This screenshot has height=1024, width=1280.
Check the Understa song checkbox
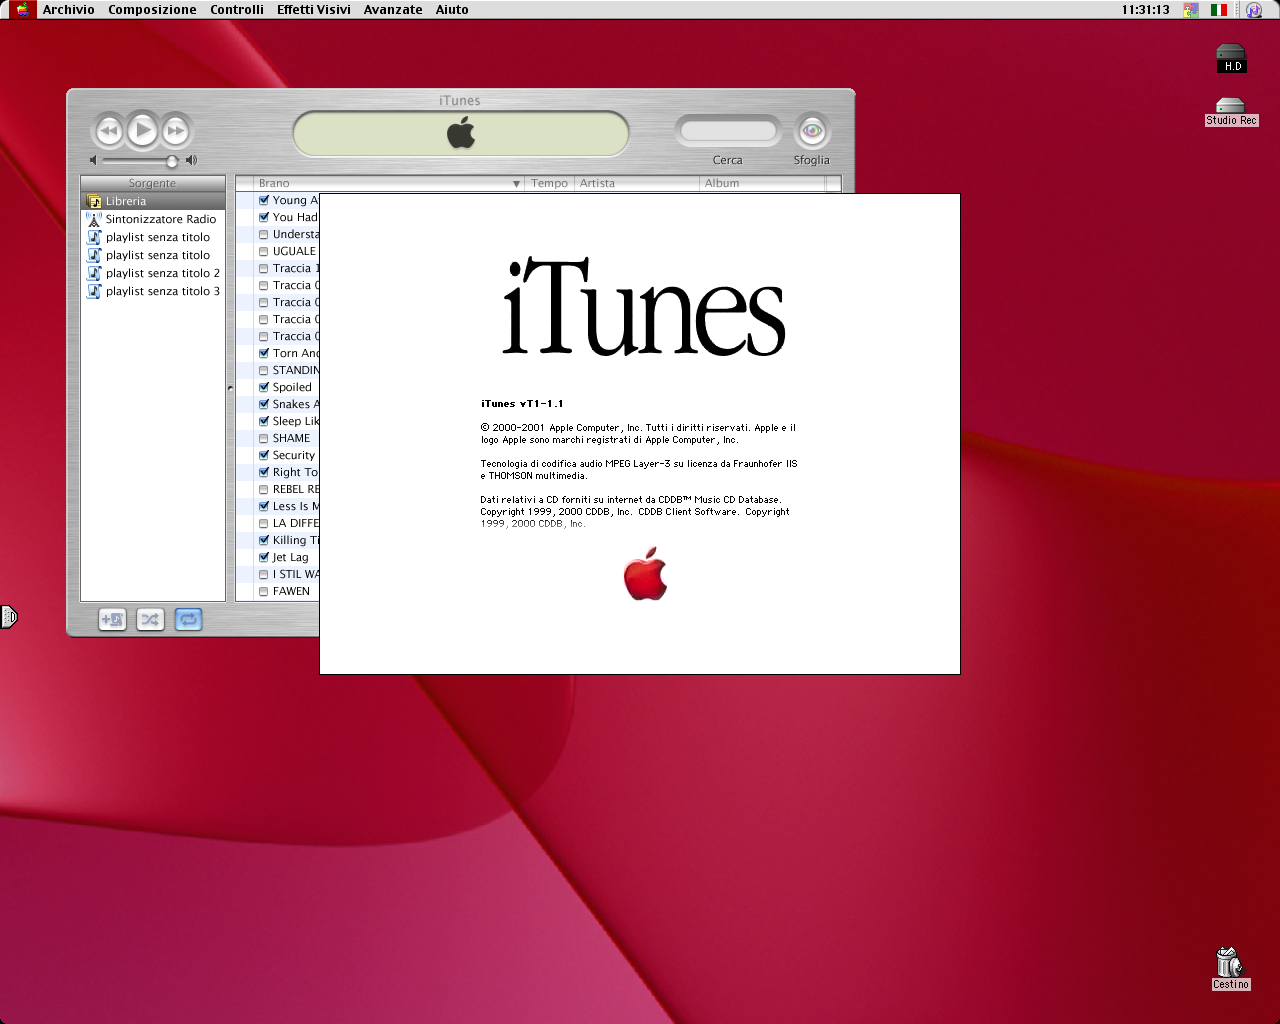pyautogui.click(x=264, y=234)
